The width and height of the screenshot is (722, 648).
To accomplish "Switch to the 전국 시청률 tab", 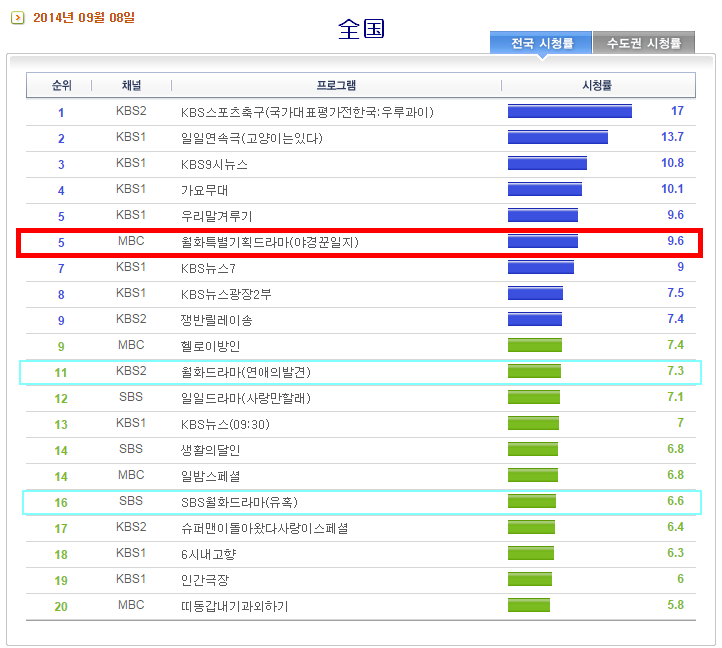I will (x=541, y=43).
